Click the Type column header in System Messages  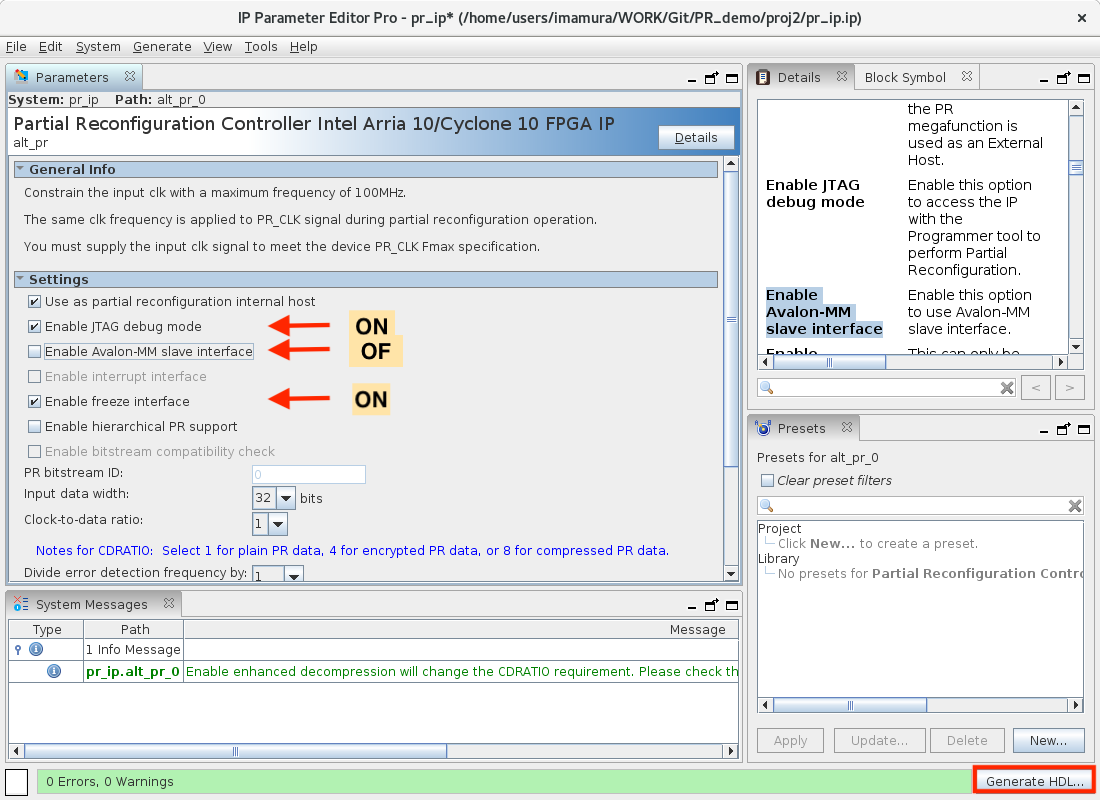click(46, 629)
